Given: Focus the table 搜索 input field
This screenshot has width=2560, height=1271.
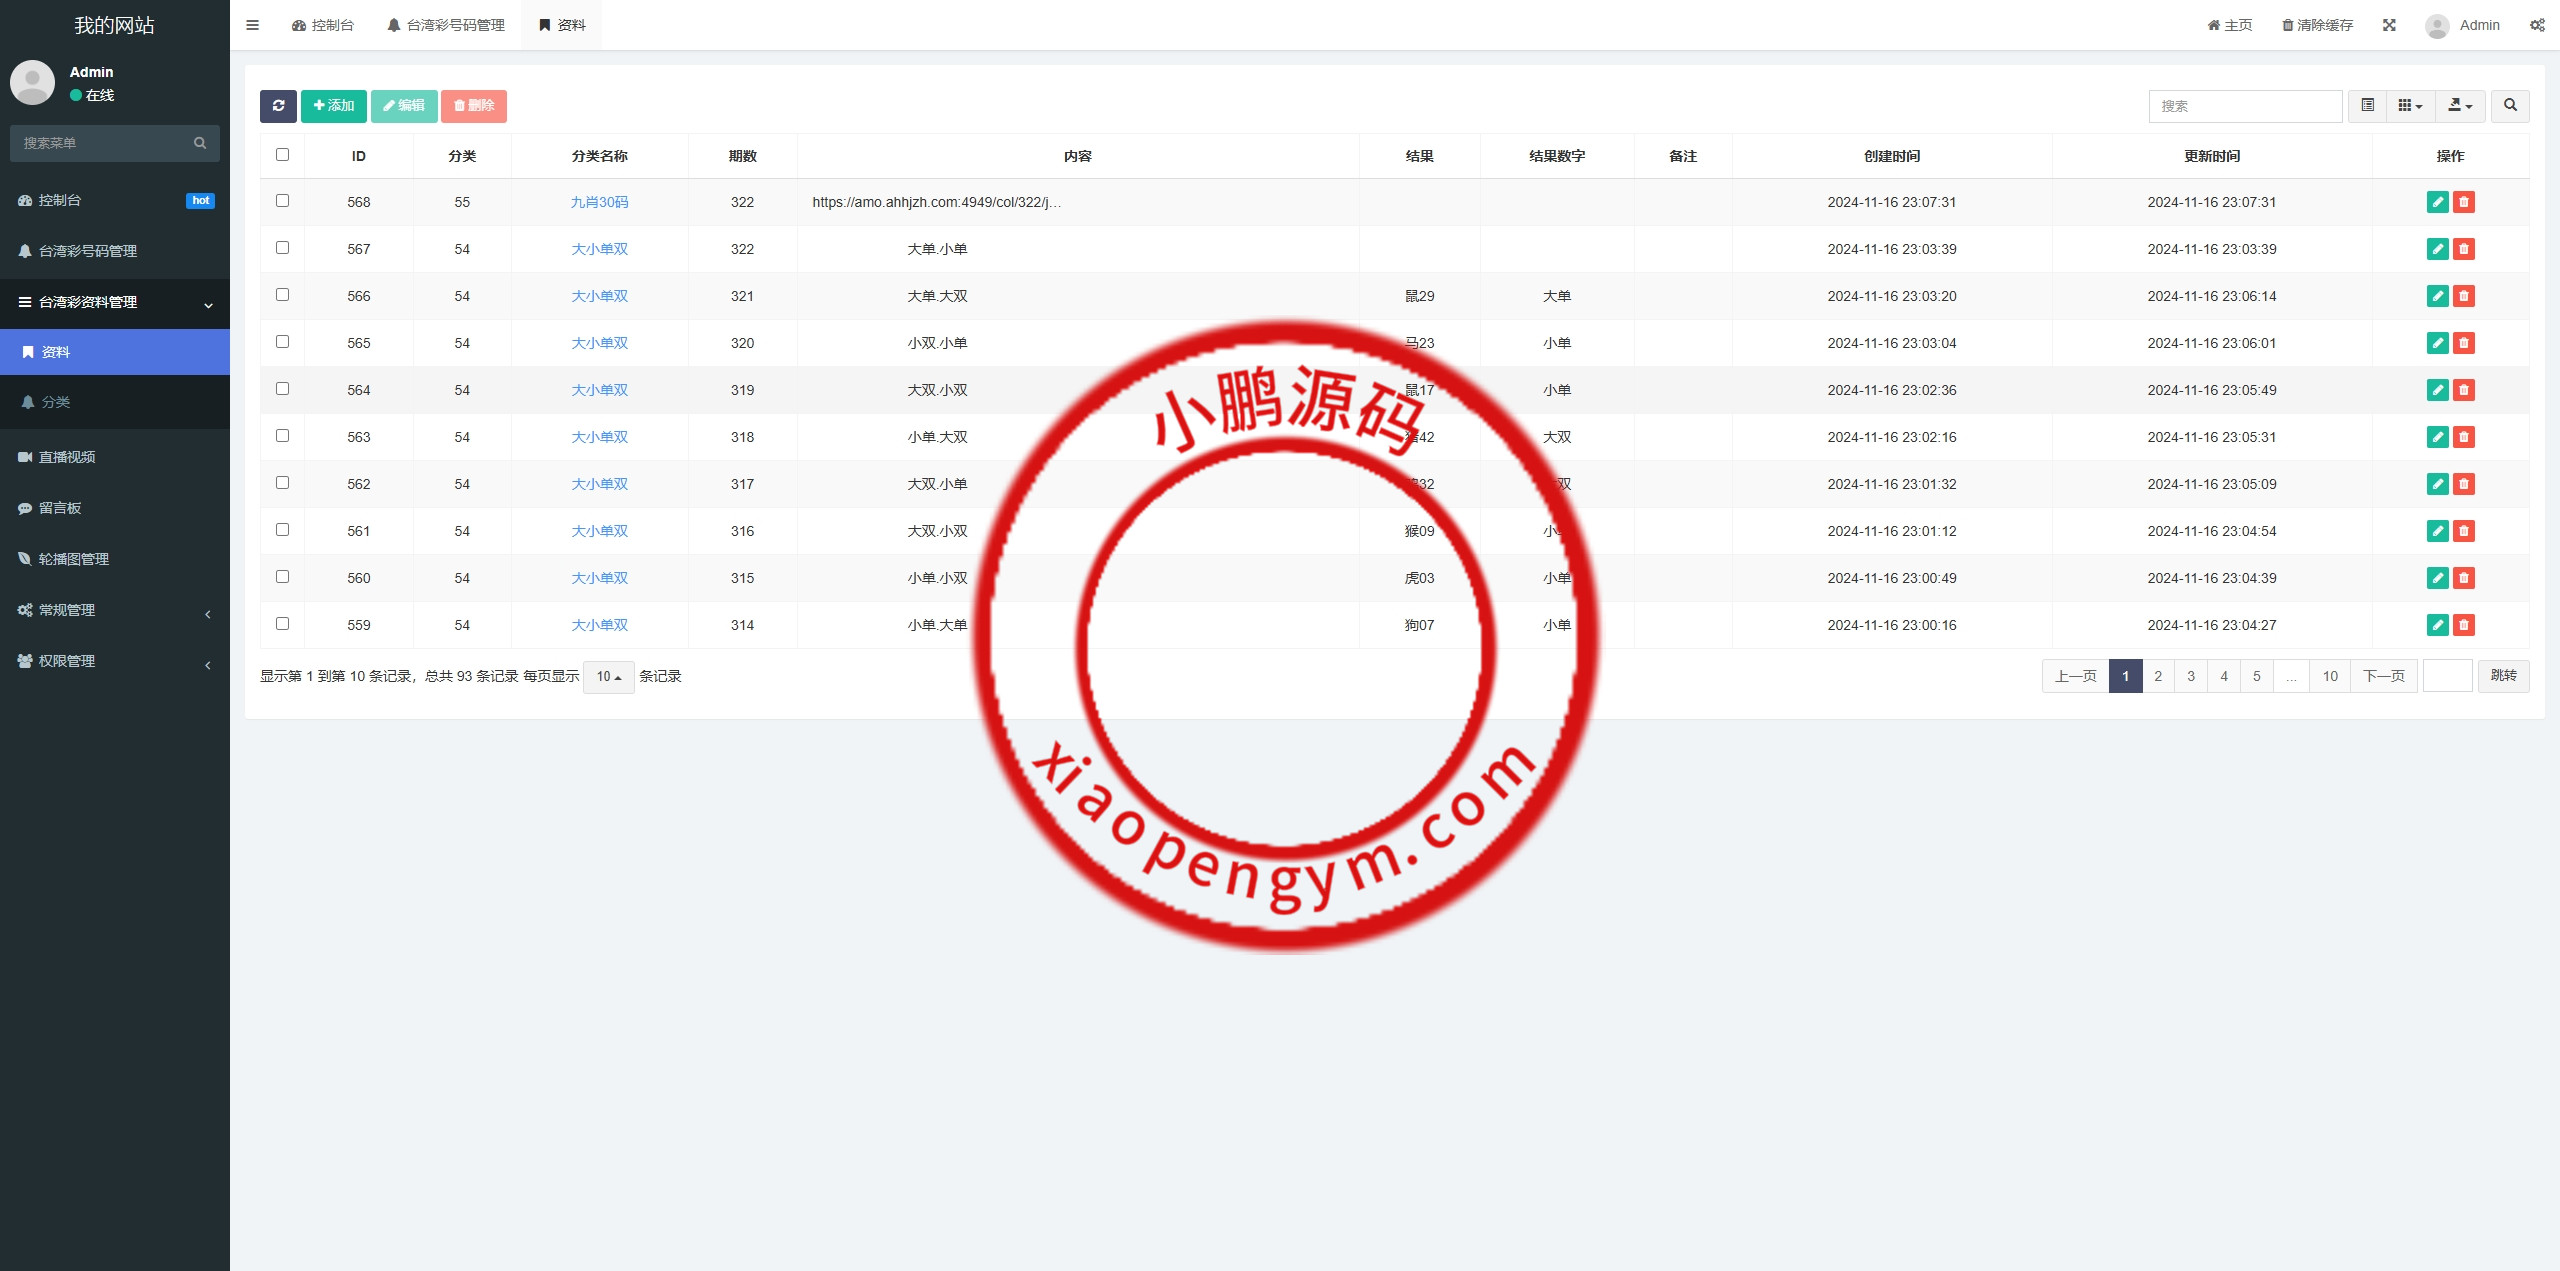Looking at the screenshot, I should click(2246, 106).
